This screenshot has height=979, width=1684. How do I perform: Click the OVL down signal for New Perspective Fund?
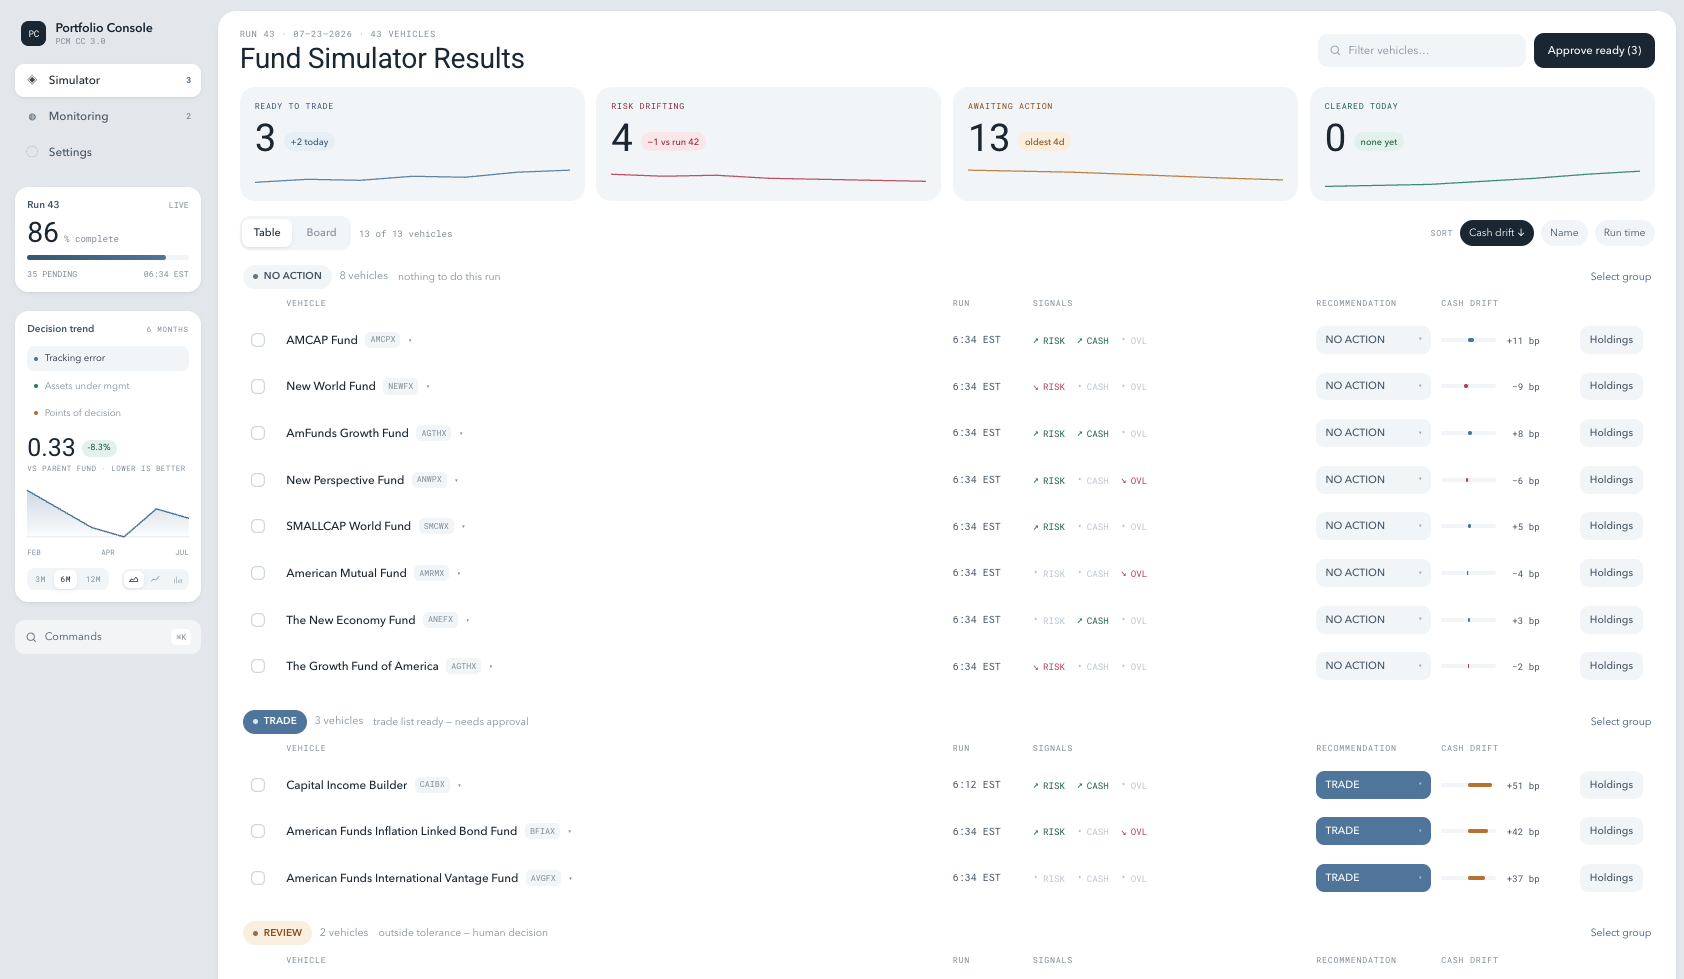[1134, 481]
